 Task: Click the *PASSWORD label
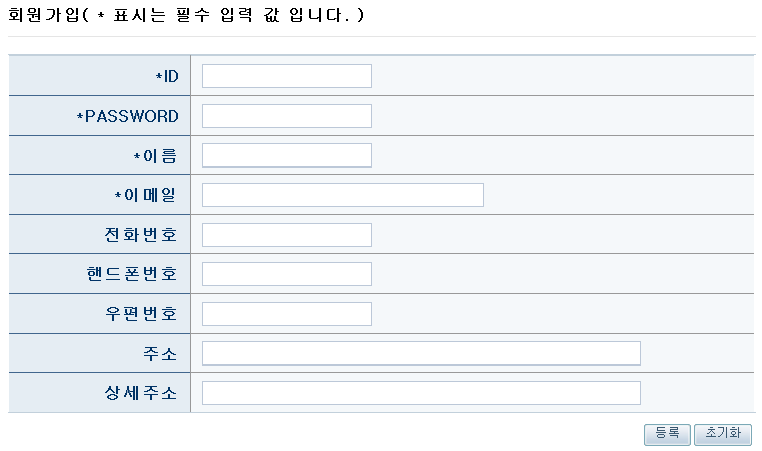[x=128, y=116]
